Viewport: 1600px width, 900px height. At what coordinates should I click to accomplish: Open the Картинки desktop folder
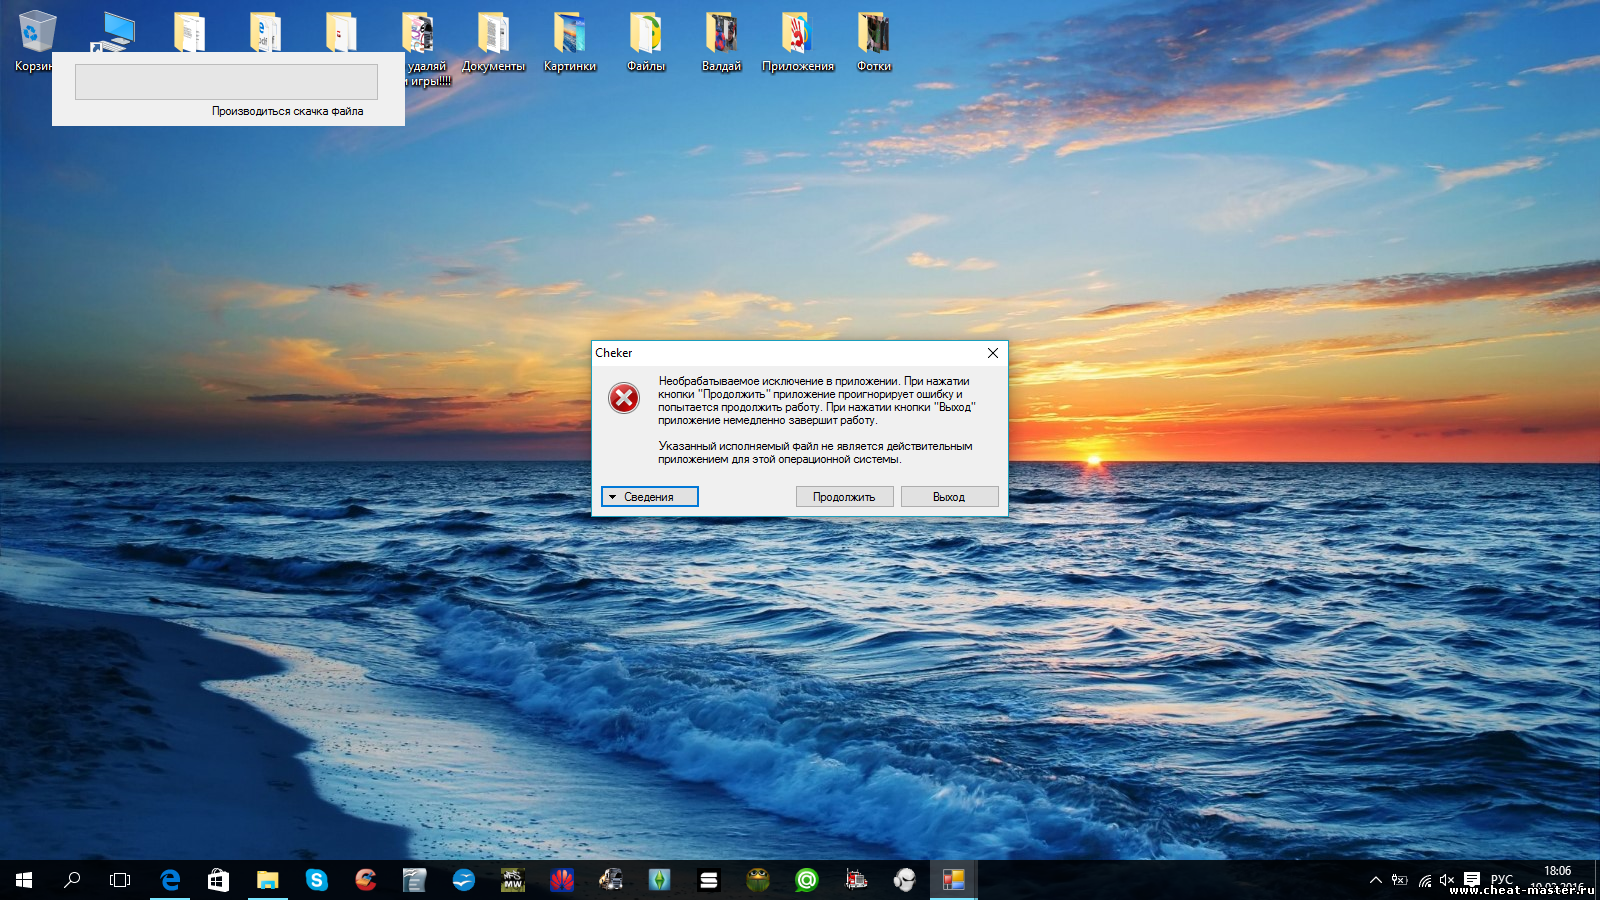pyautogui.click(x=569, y=42)
